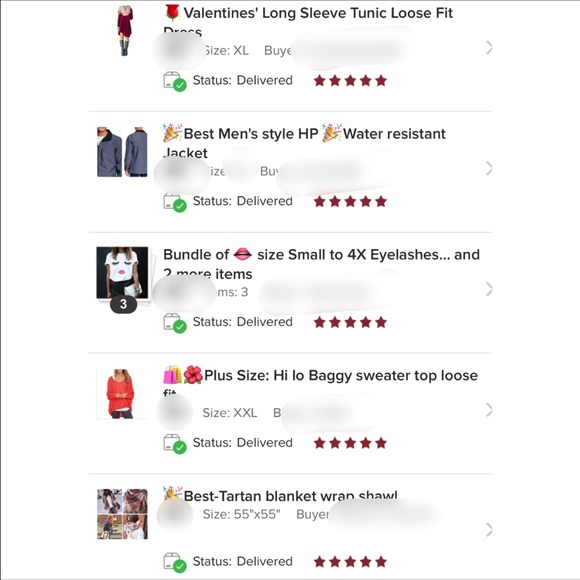Image resolution: width=580 pixels, height=580 pixels.
Task: Click the five-star rating on Men's Jacket order
Action: [x=350, y=202]
